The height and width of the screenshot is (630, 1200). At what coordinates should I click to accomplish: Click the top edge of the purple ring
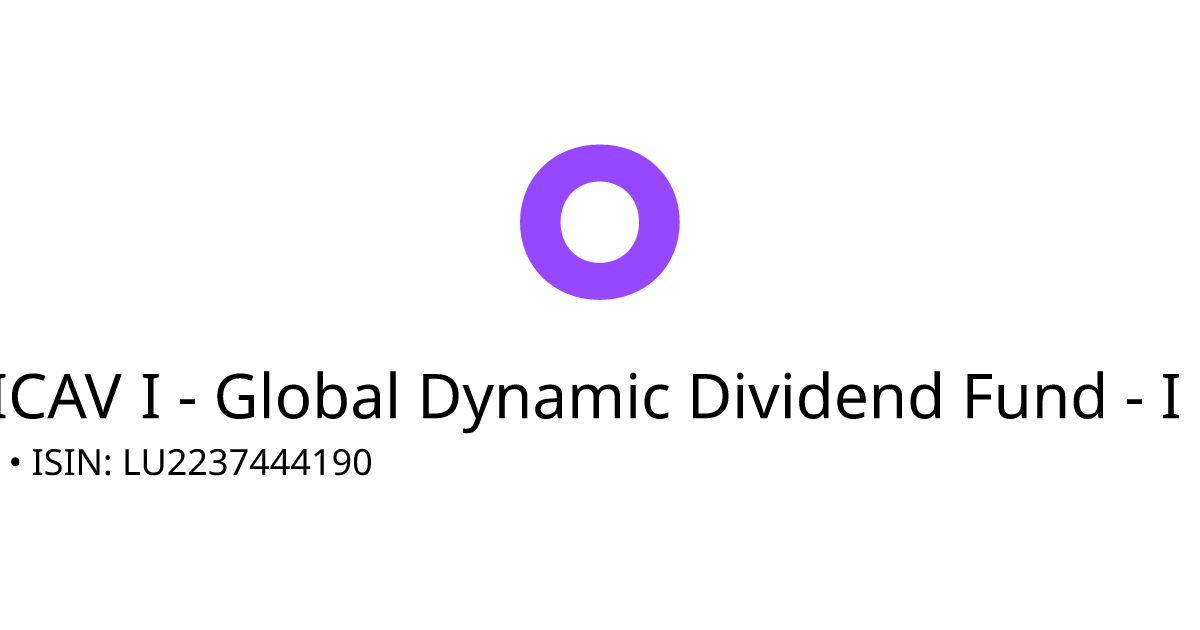coord(600,162)
